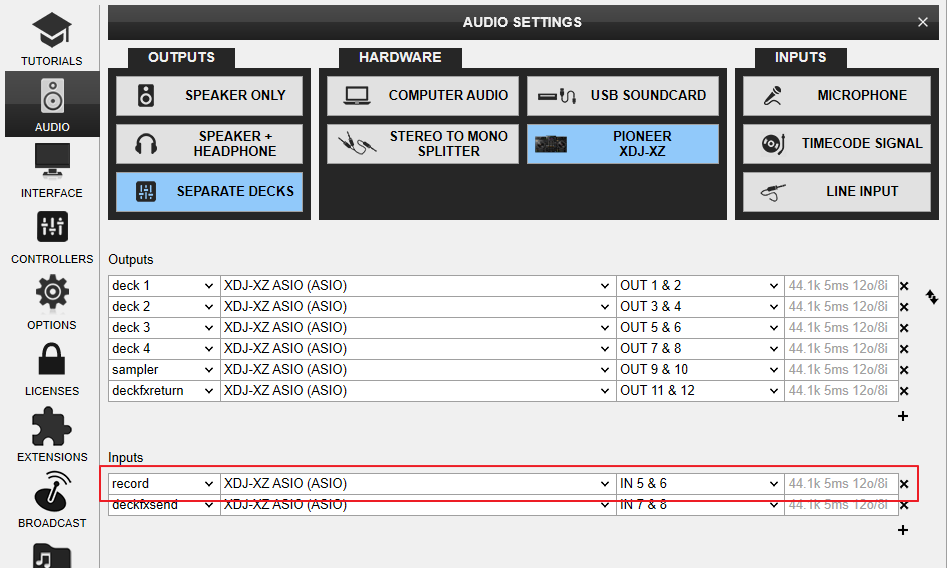Enable Speaker + Headphone output
Viewport: 947px width, 568px height.
click(209, 144)
